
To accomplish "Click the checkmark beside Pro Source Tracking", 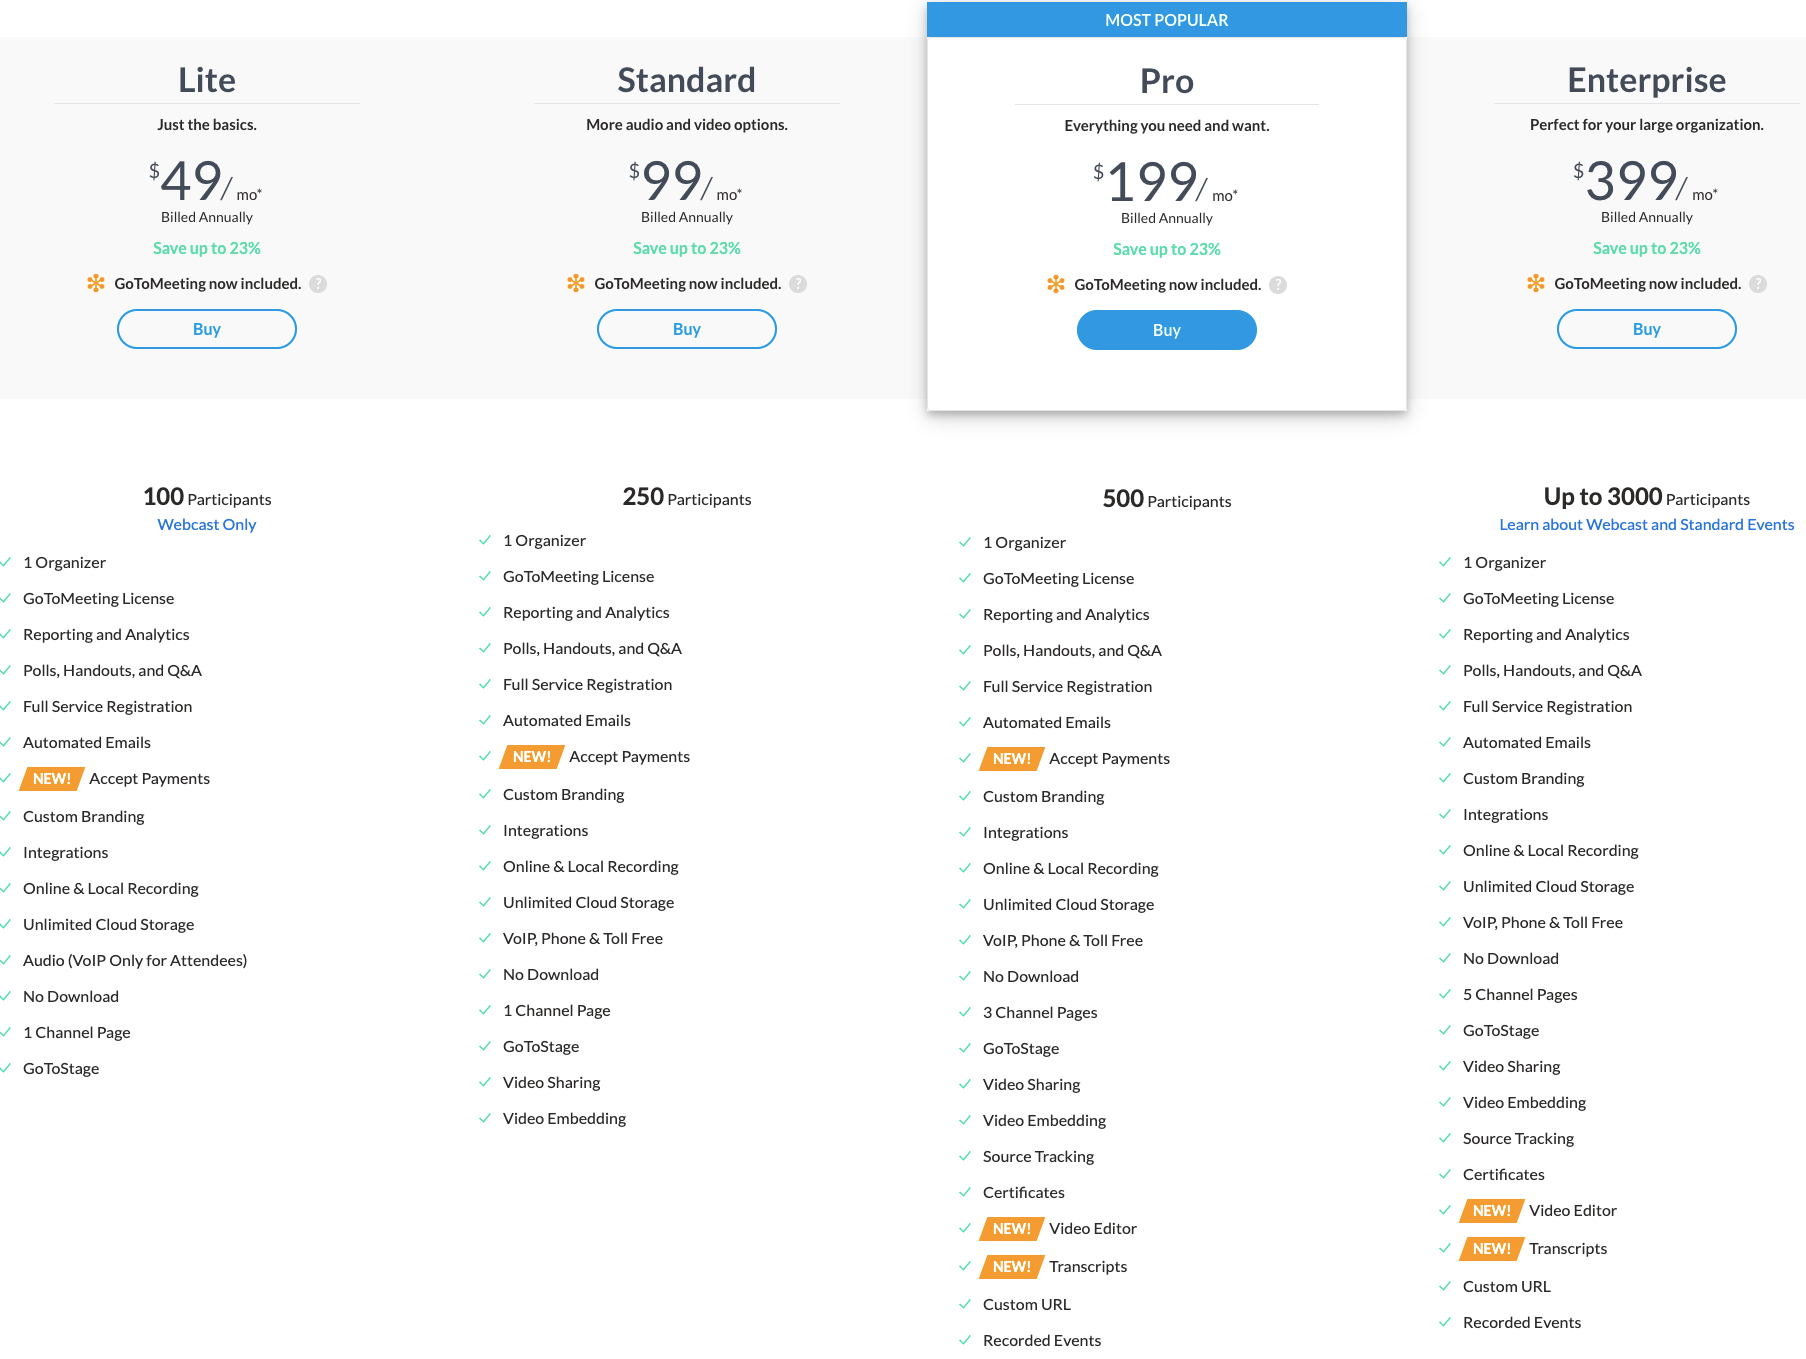I will [x=965, y=1157].
